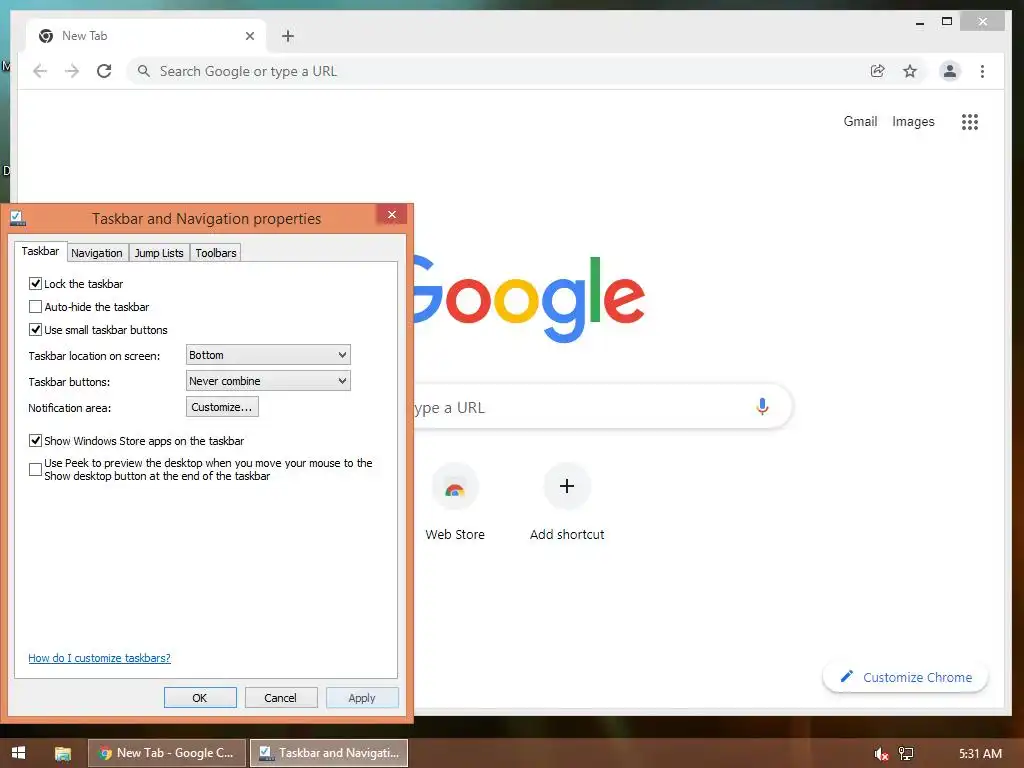Share this page in Chrome
This screenshot has height=768, width=1024.
(x=878, y=71)
